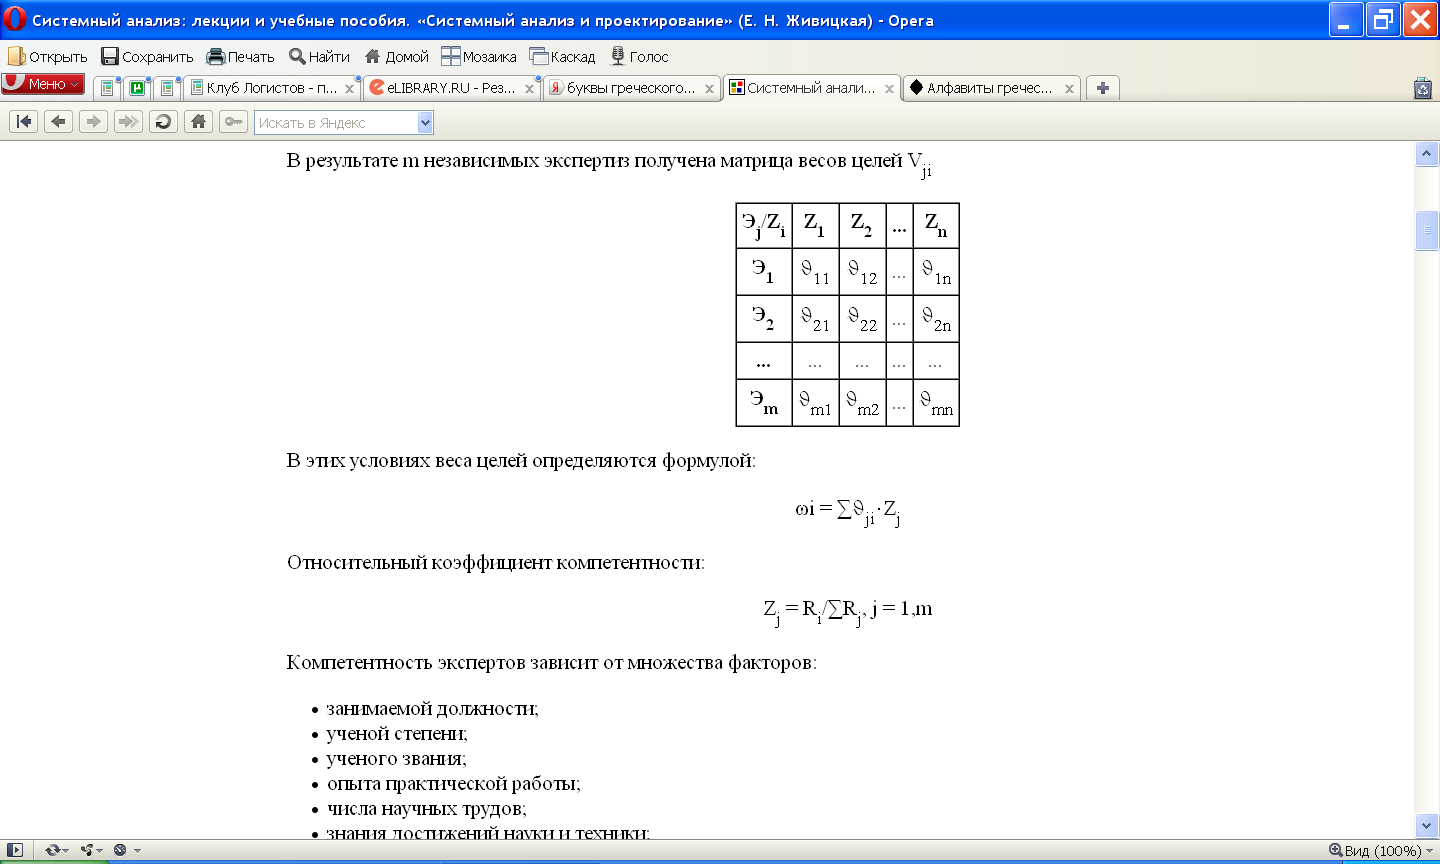The image size is (1440, 864).
Task: Select the Системный анали... tab
Action: [x=812, y=88]
